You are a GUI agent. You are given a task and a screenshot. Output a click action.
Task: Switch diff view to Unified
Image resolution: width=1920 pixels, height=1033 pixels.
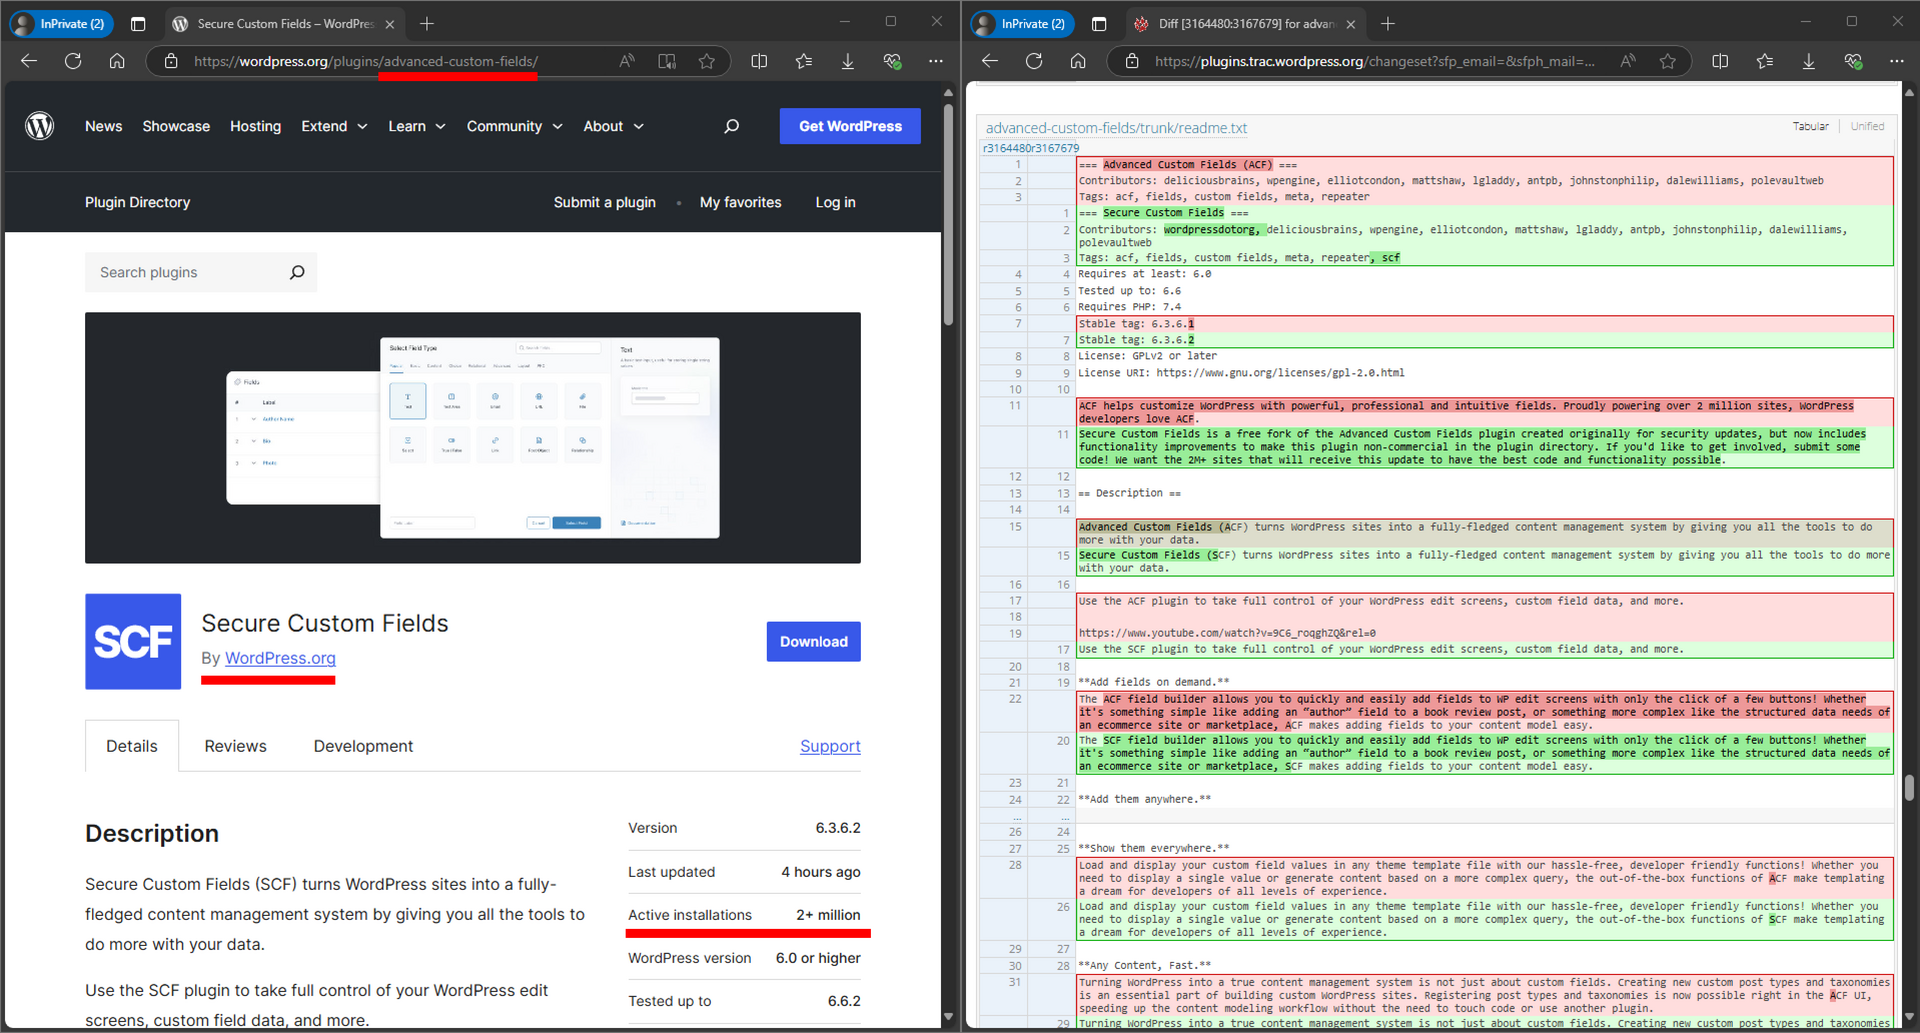coord(1867,126)
